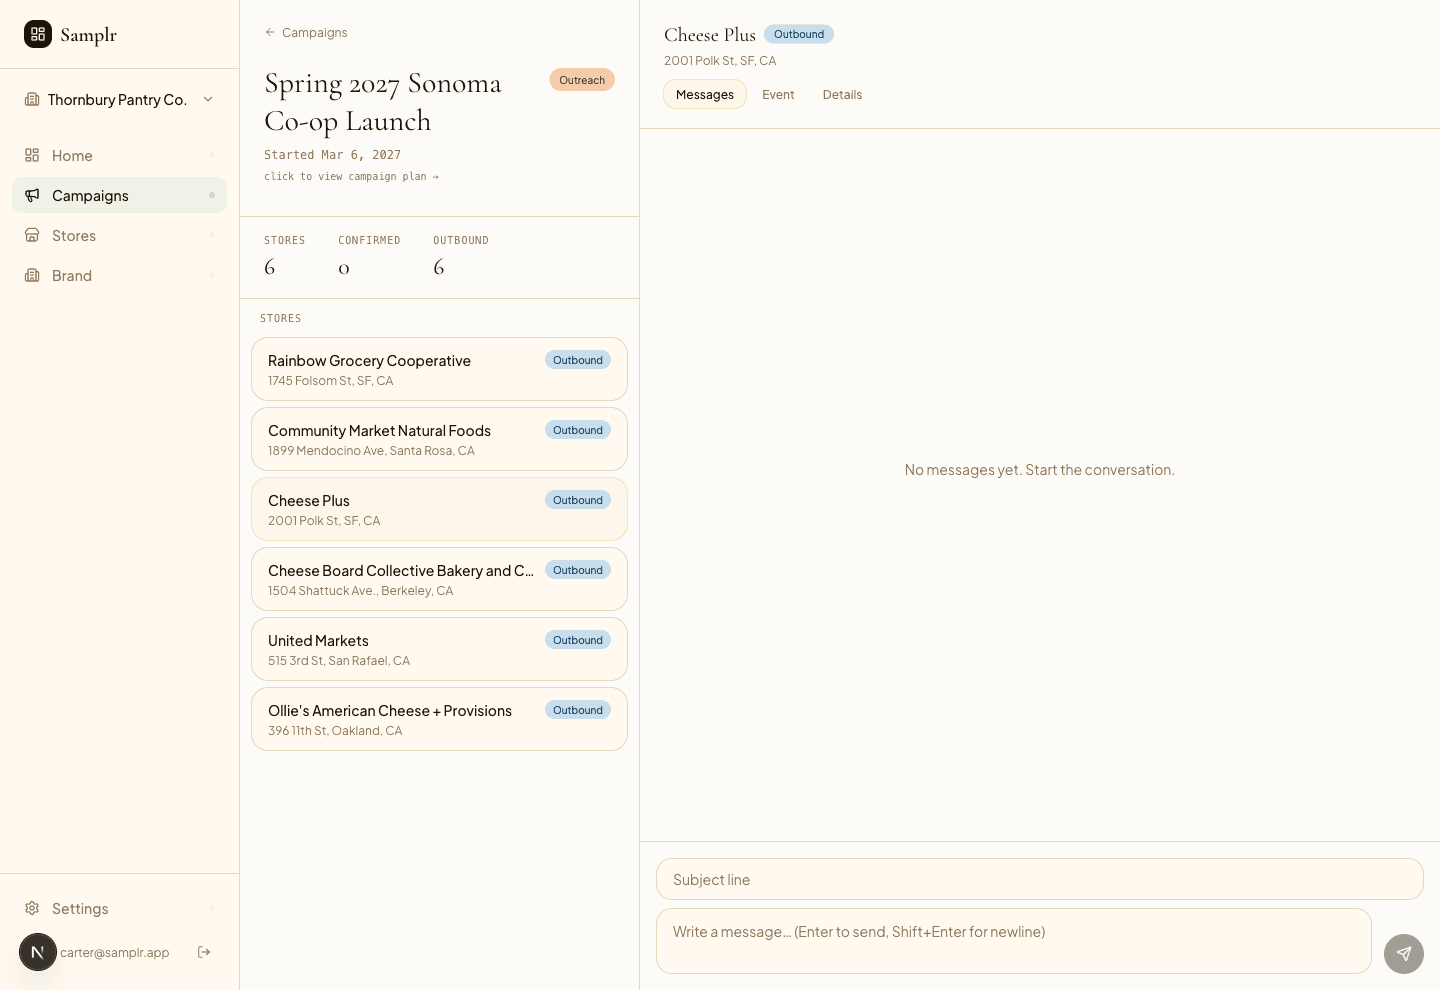Click the 2001 Polk St address in header
The width and height of the screenshot is (1440, 990).
(x=720, y=61)
